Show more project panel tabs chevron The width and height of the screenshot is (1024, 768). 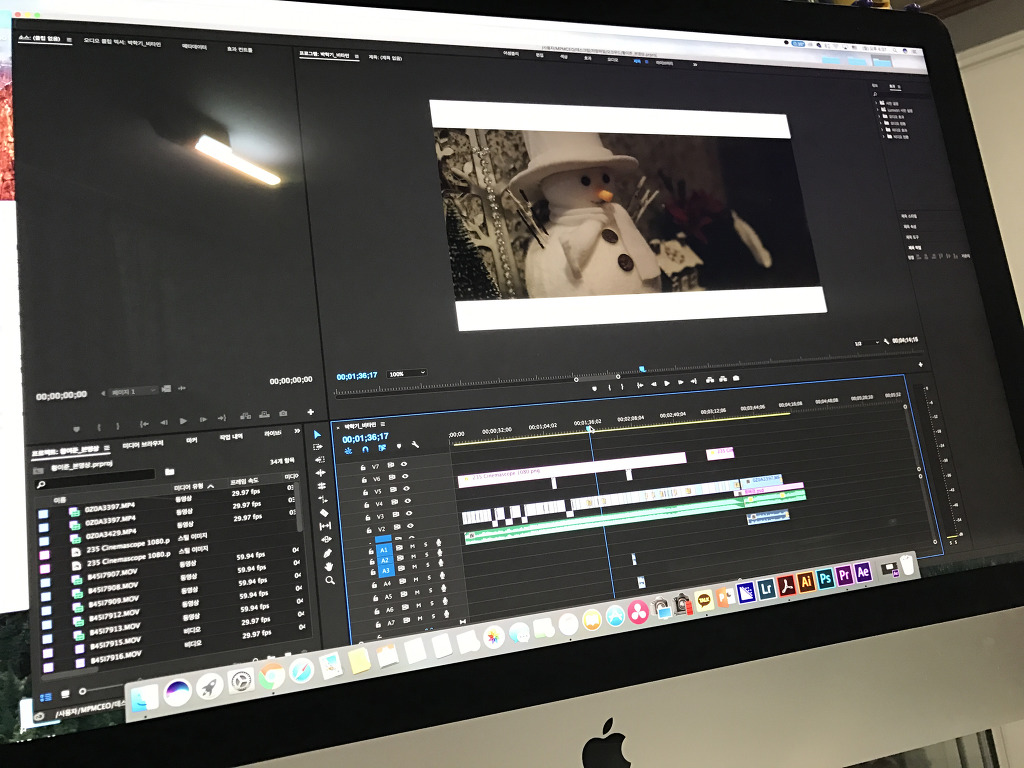coord(297,431)
